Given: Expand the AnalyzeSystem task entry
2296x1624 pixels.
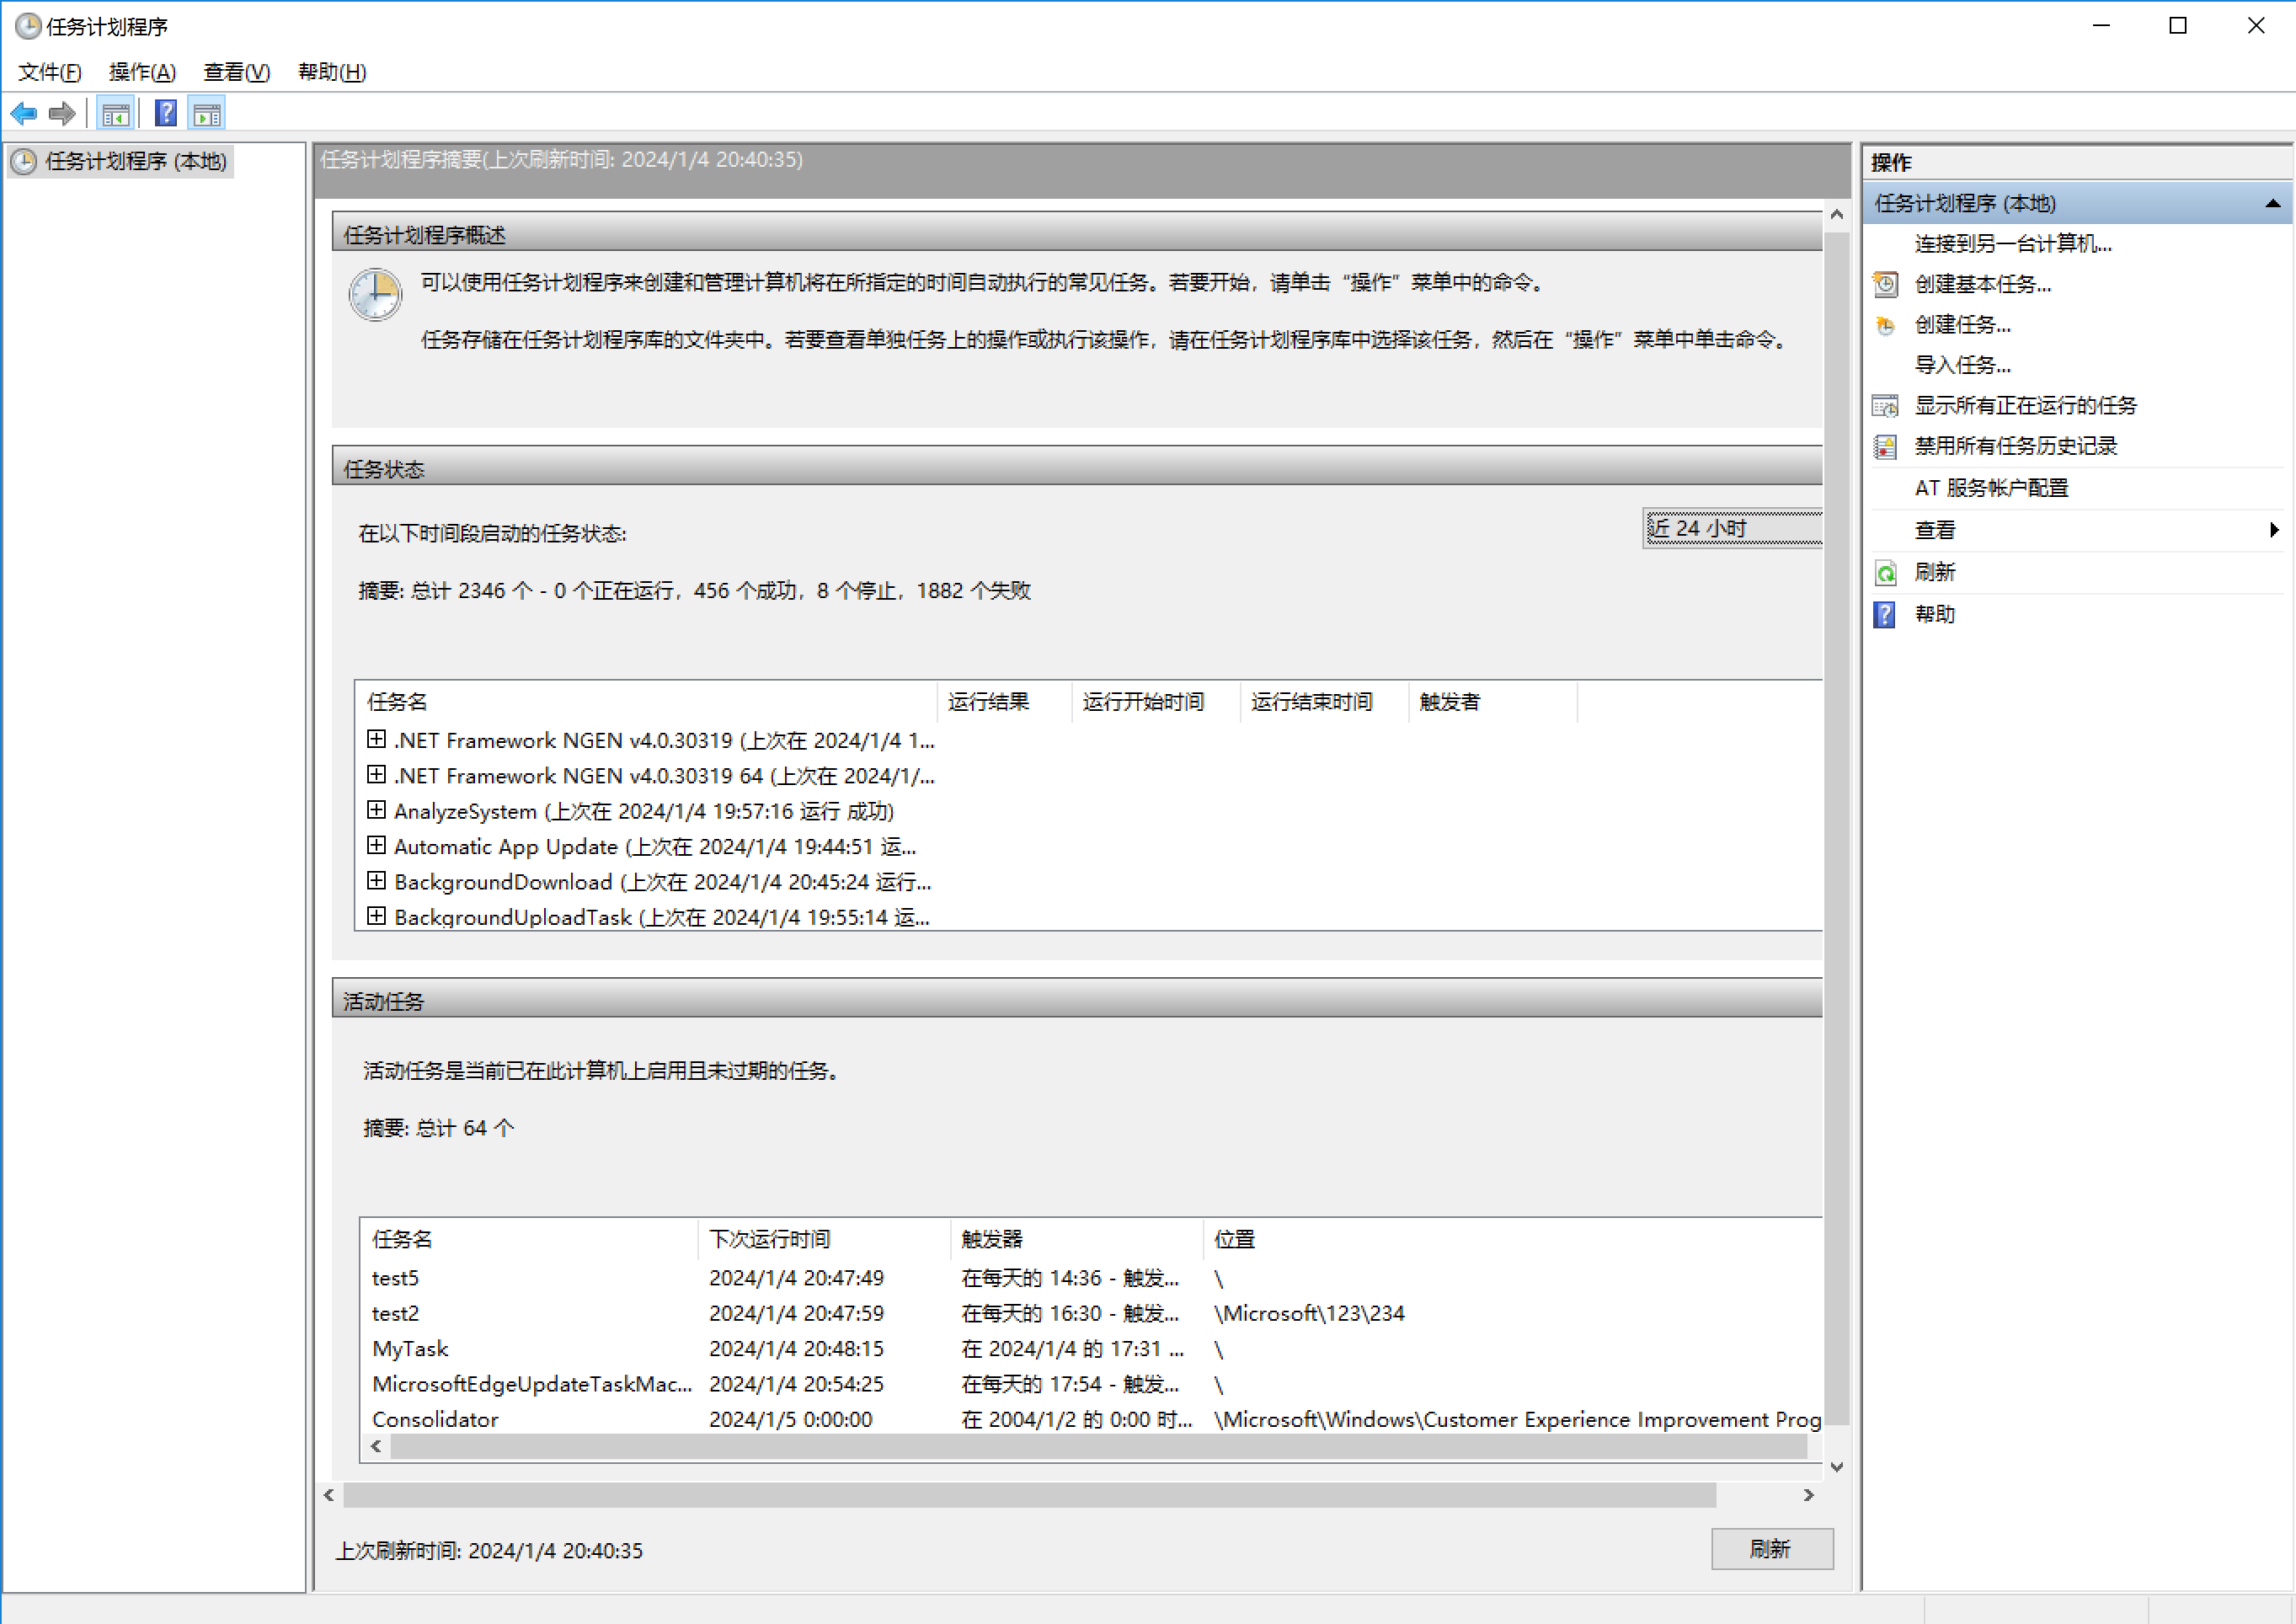Looking at the screenshot, I should click(x=376, y=809).
